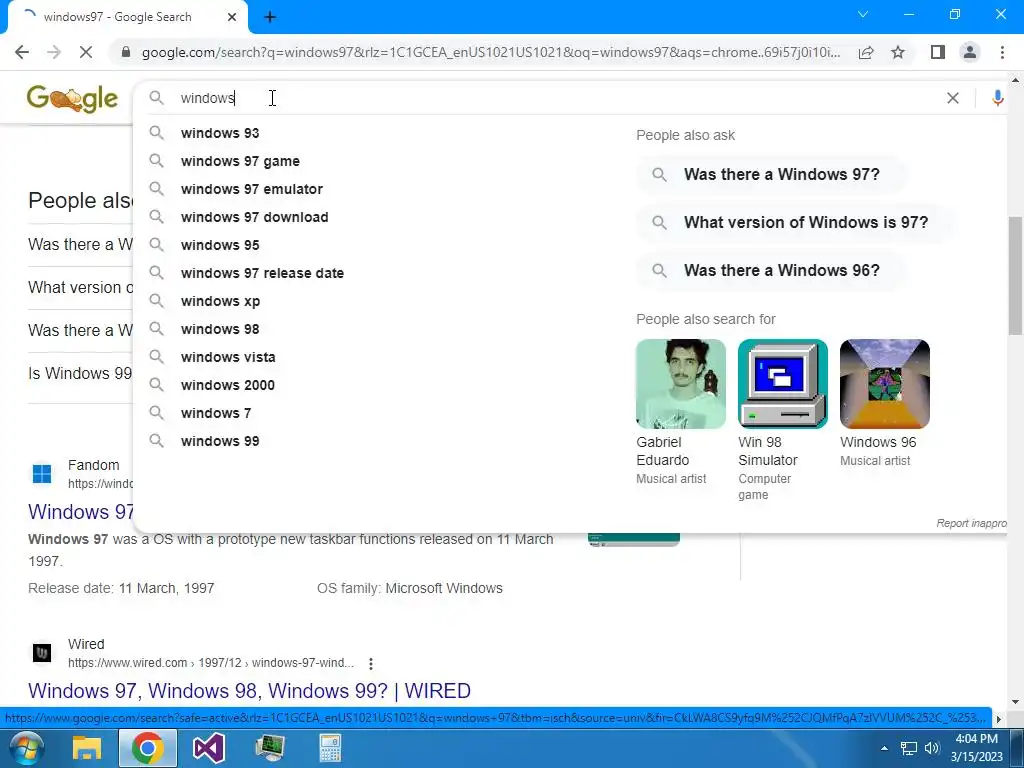This screenshot has width=1024, height=768.
Task: Show hidden system tray icons
Action: [x=884, y=748]
